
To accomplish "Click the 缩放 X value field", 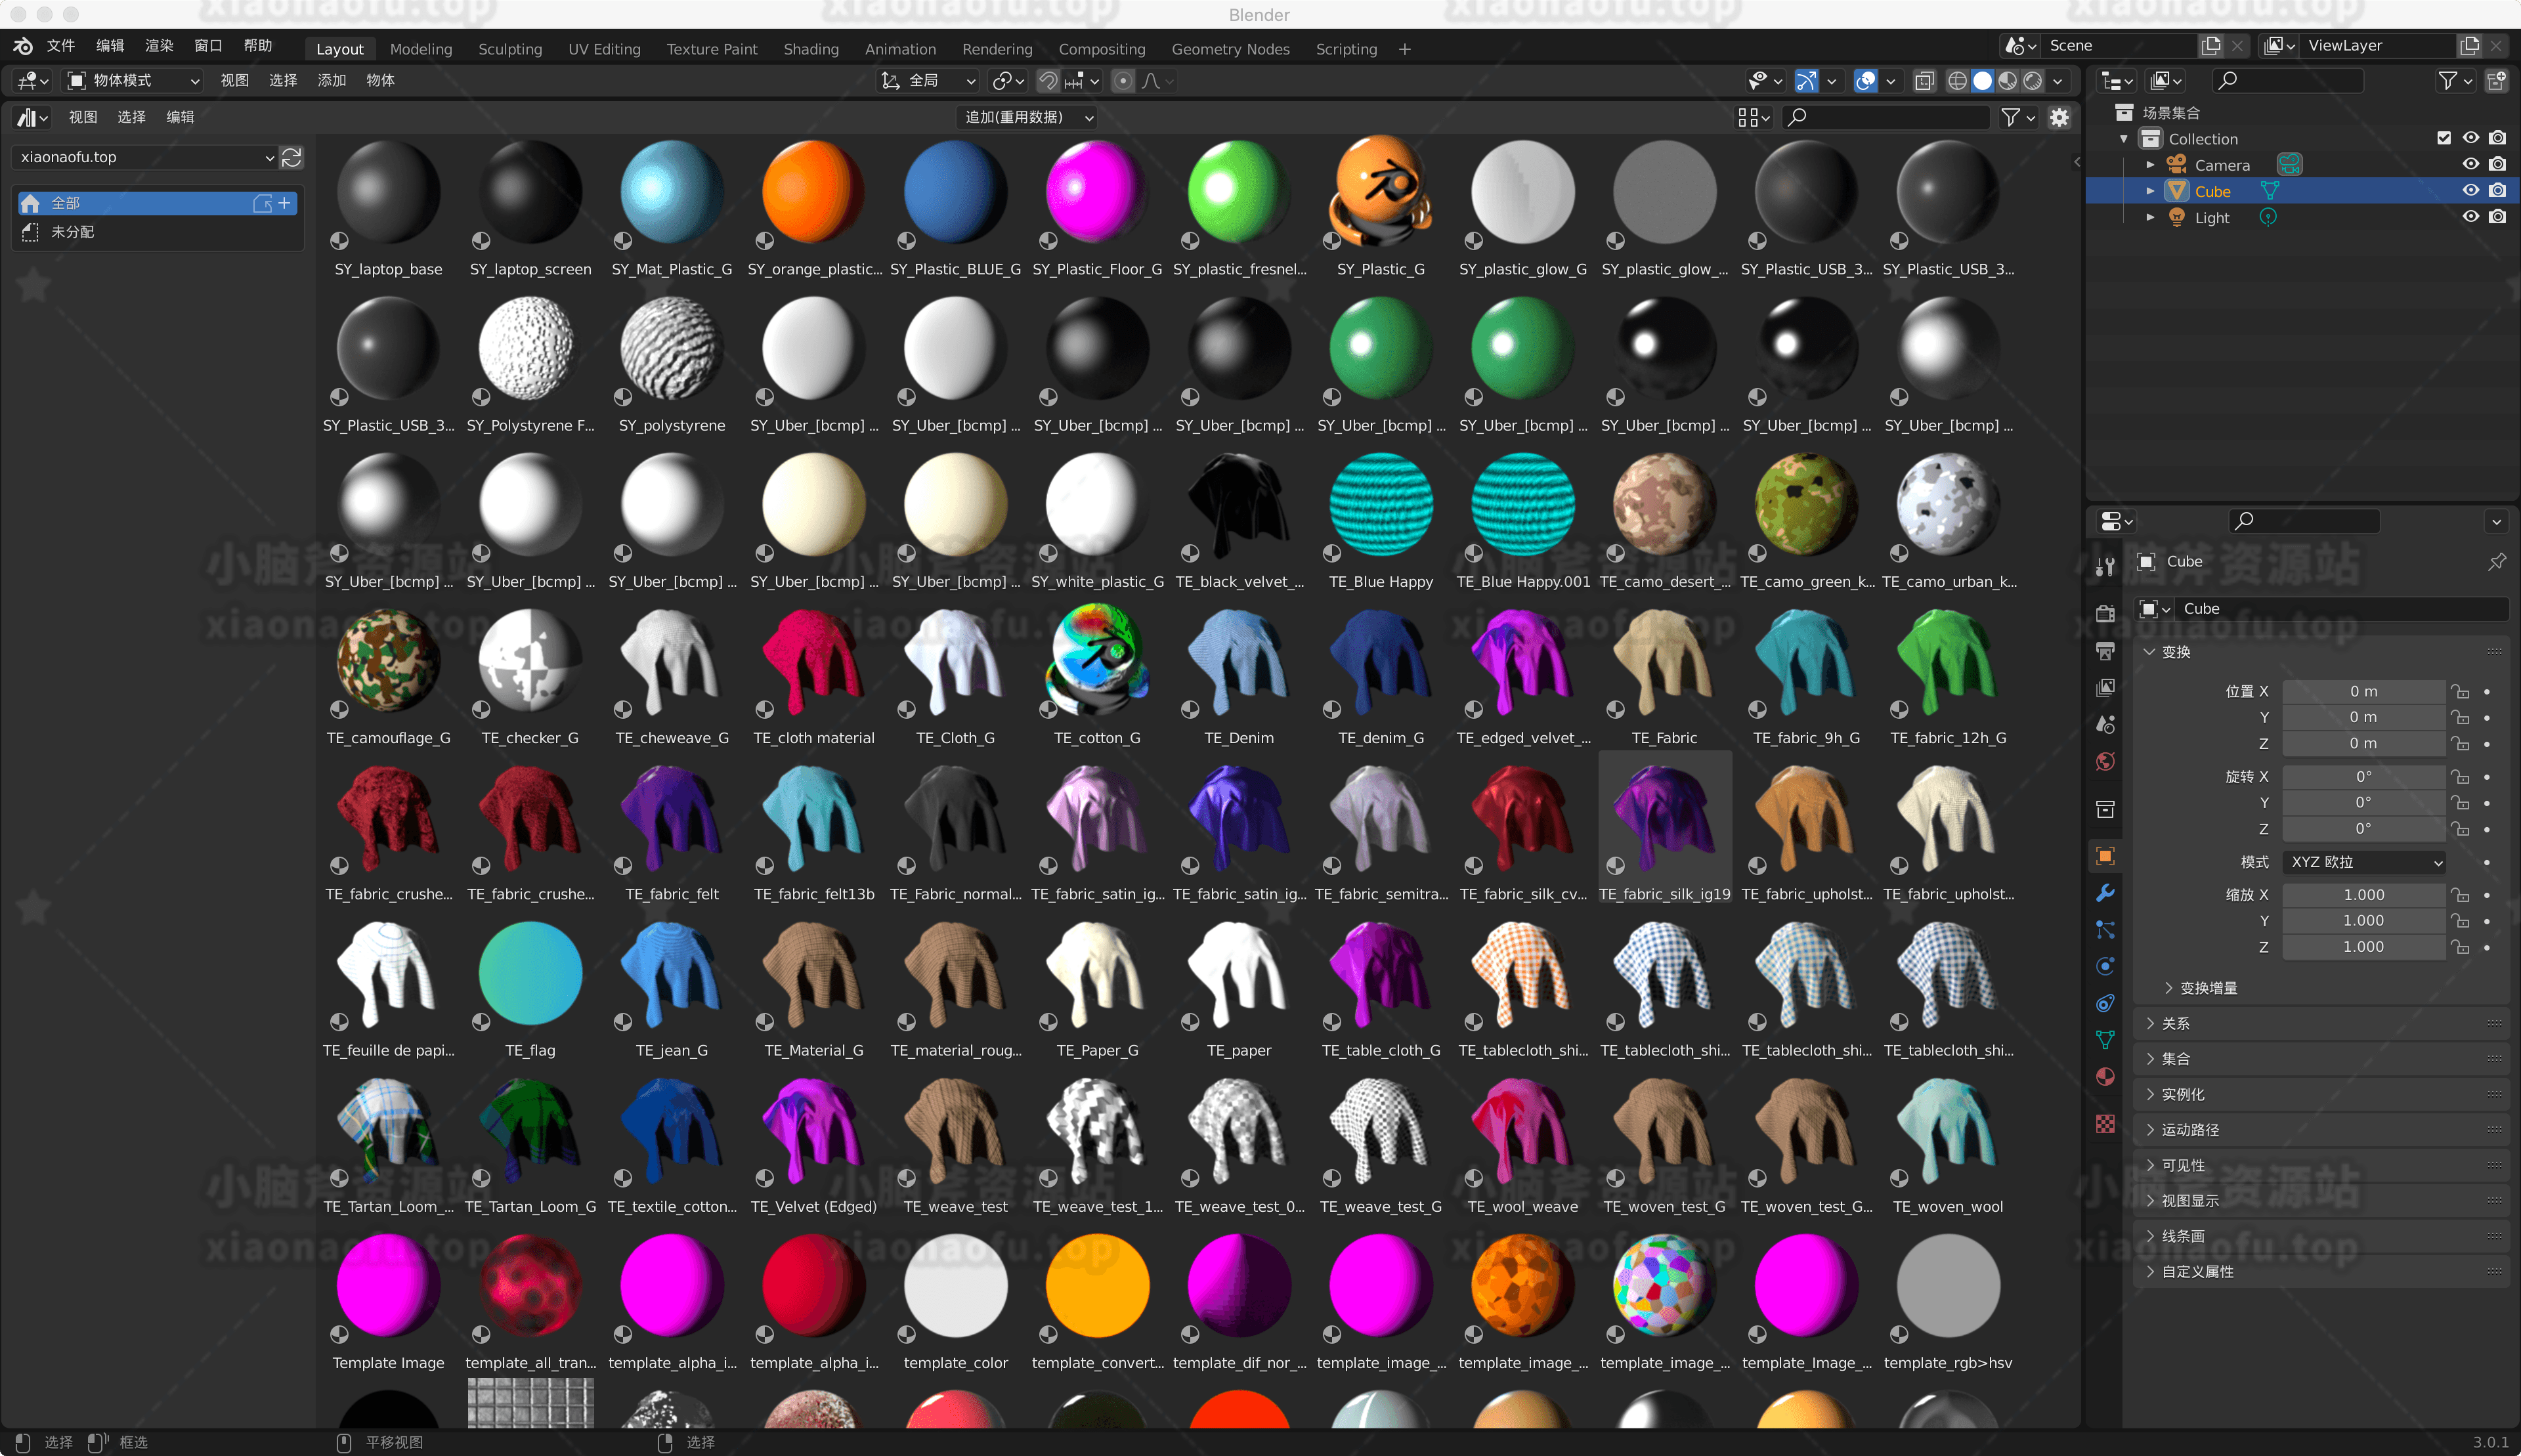I will [2363, 894].
